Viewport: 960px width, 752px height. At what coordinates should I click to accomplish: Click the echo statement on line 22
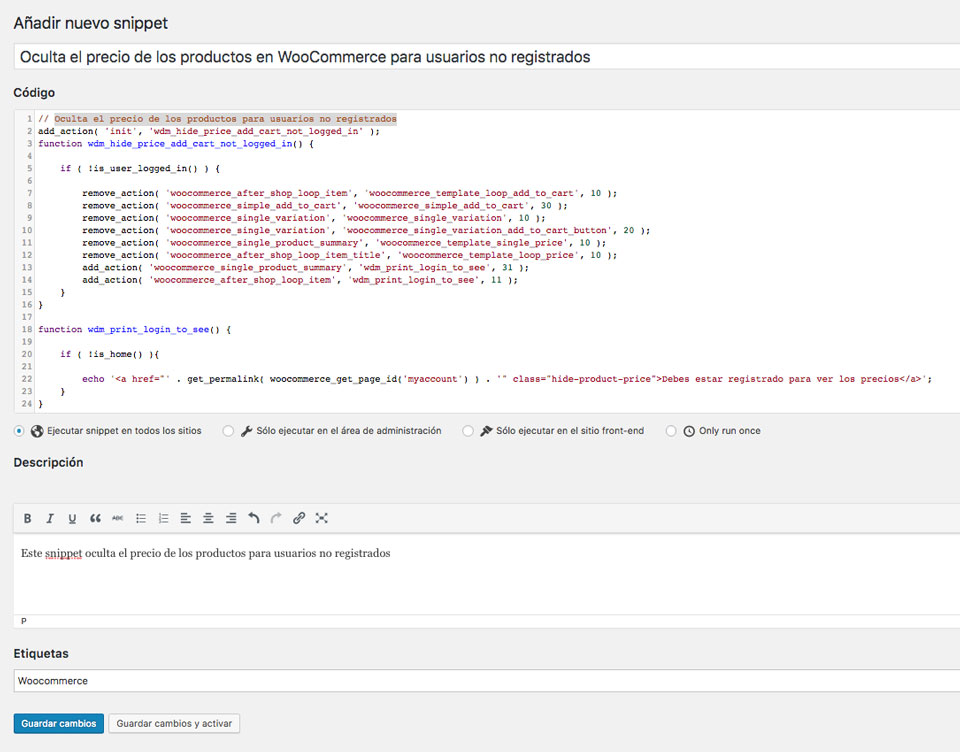[x=507, y=379]
